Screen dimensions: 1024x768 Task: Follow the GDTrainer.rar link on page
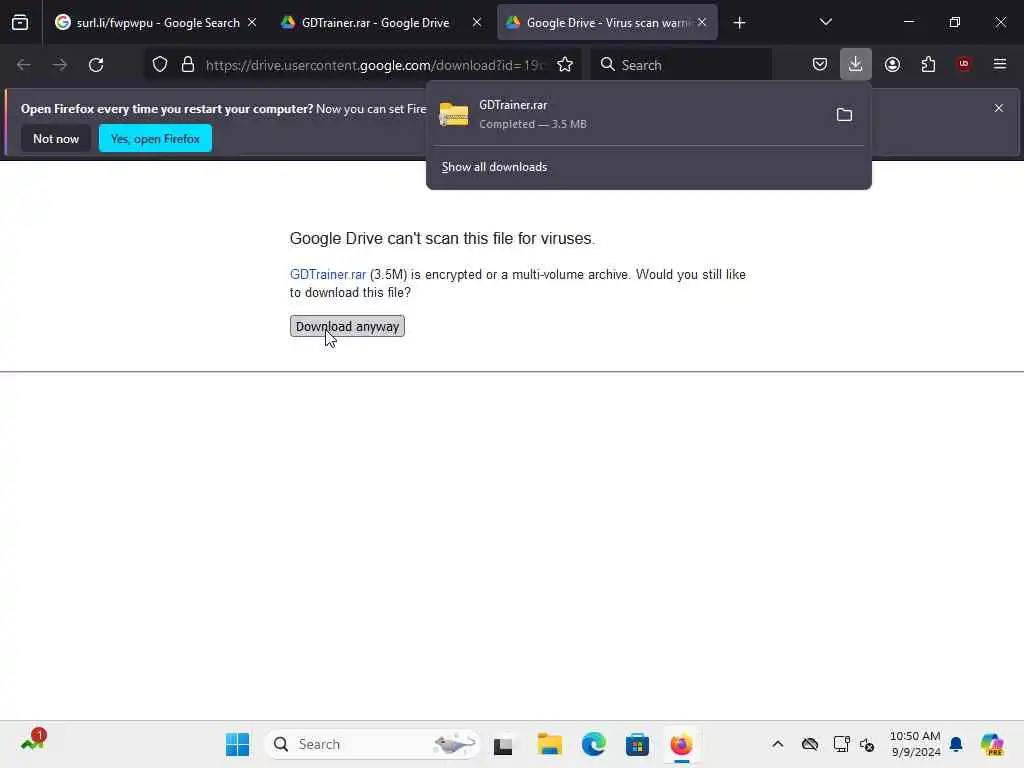point(328,274)
